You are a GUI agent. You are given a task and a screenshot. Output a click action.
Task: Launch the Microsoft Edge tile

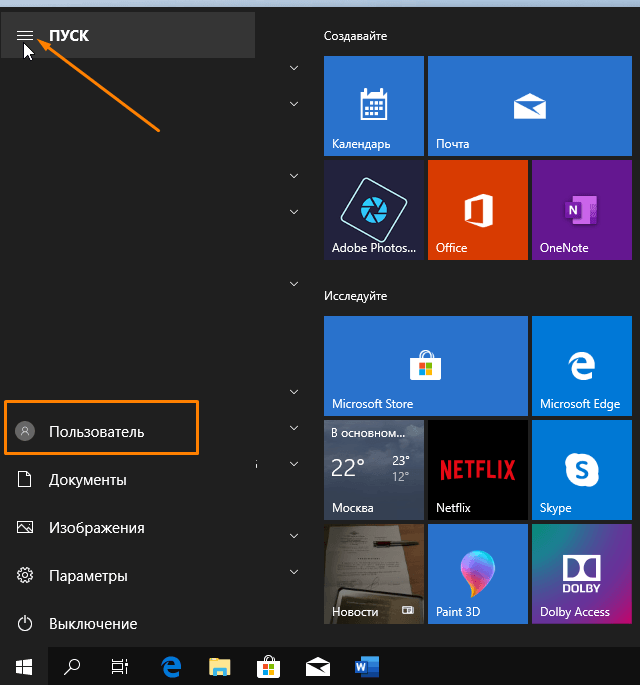click(x=582, y=366)
